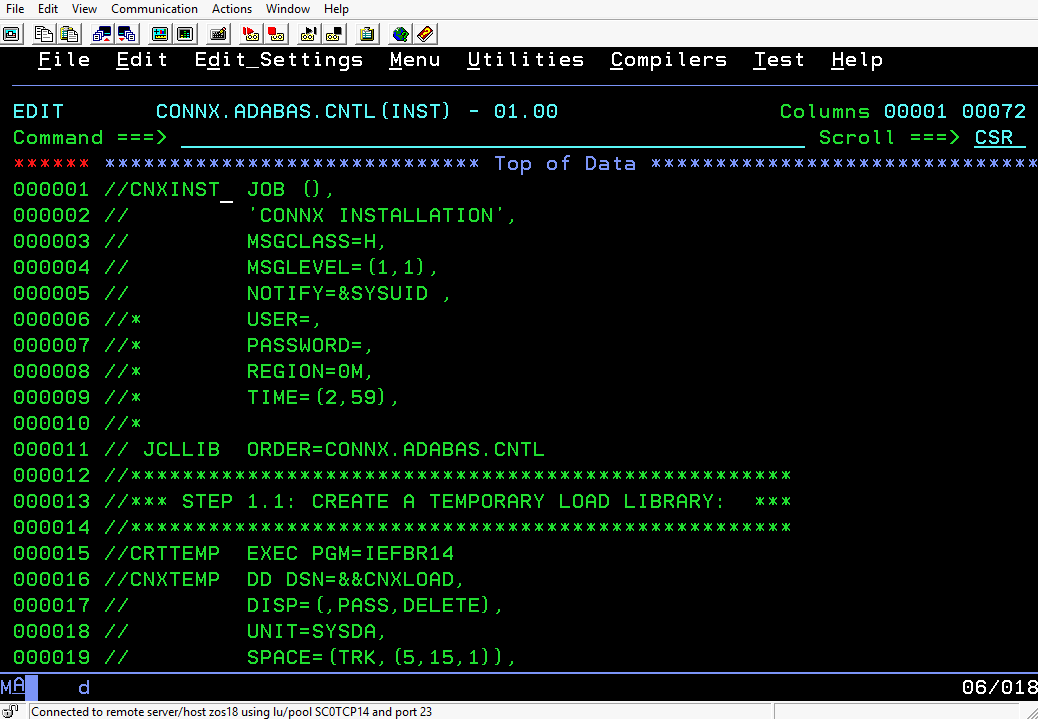Click line number 000012
The height and width of the screenshot is (719, 1038).
(x=51, y=475)
